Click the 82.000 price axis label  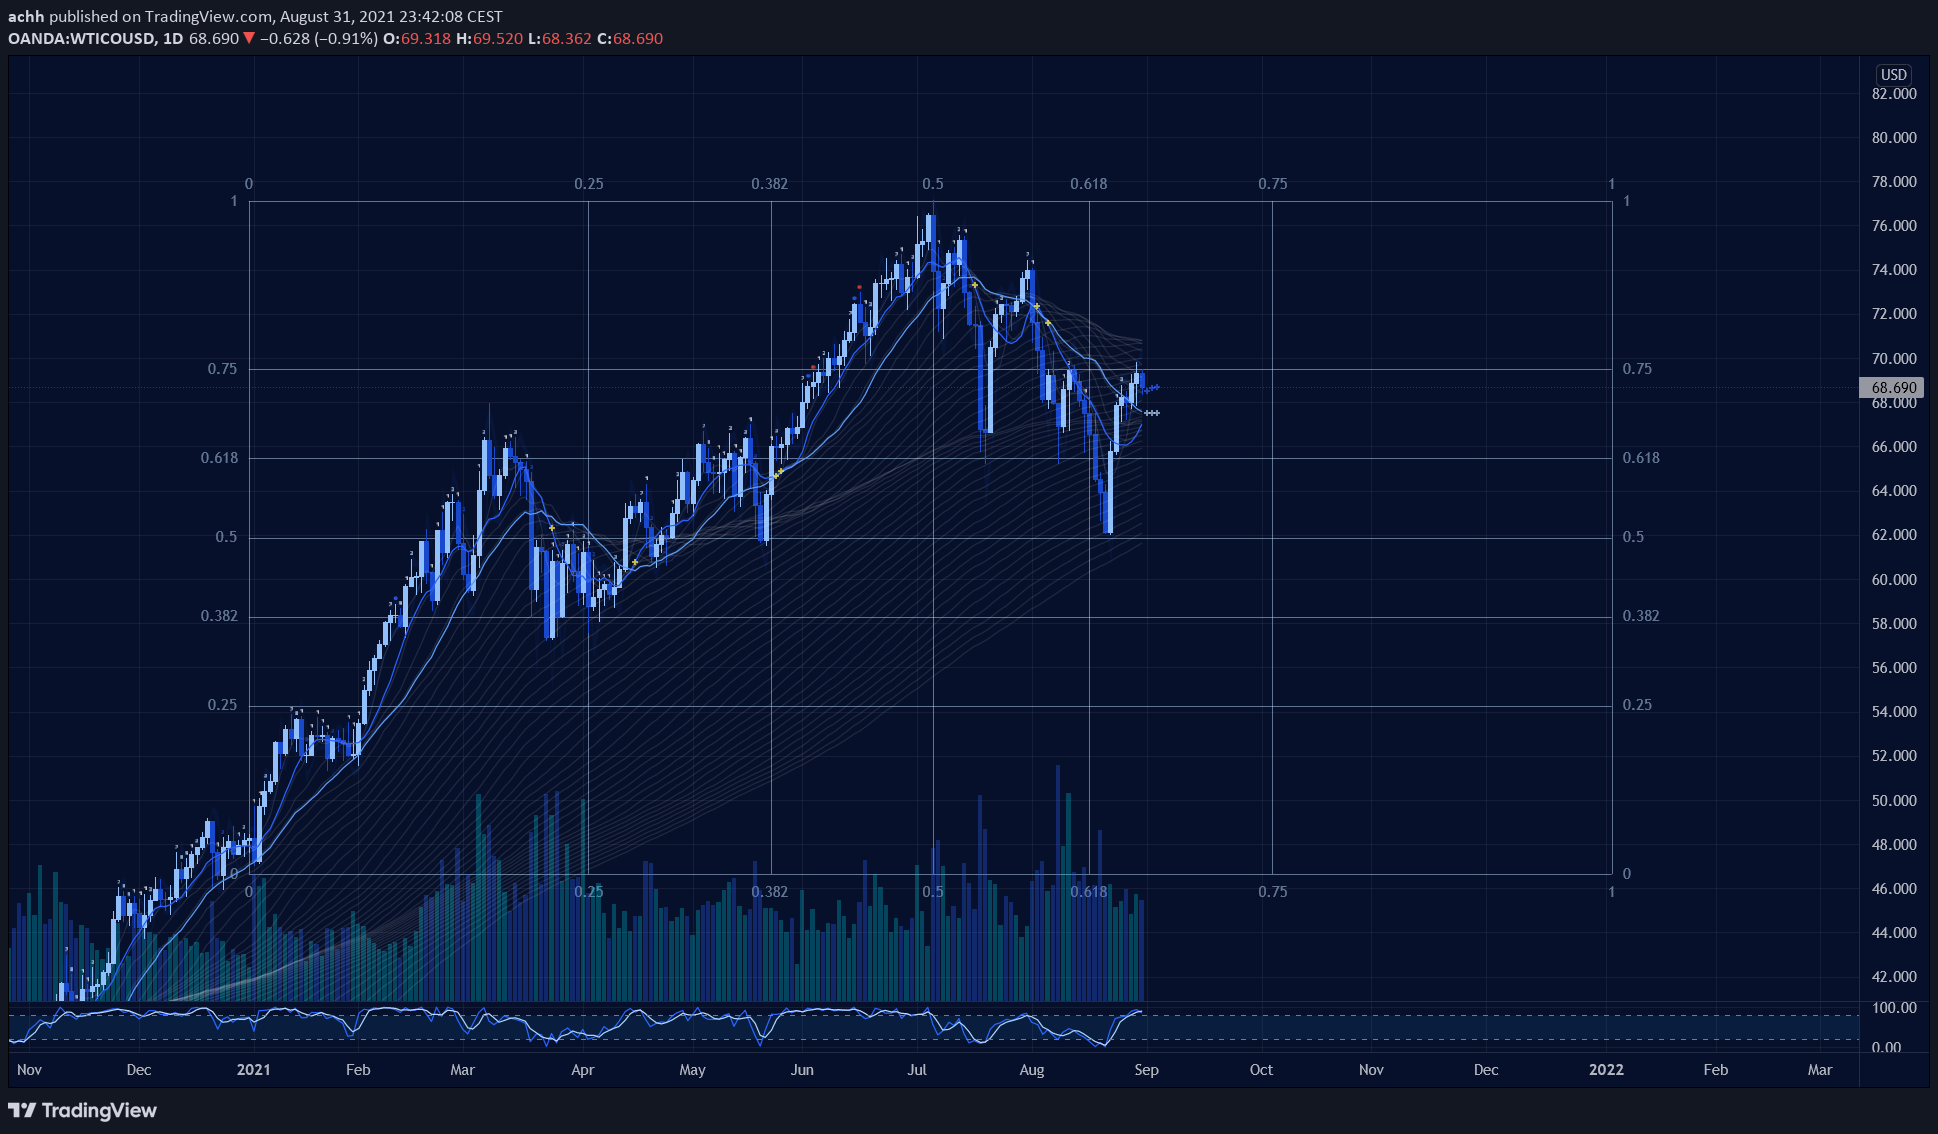(1894, 93)
